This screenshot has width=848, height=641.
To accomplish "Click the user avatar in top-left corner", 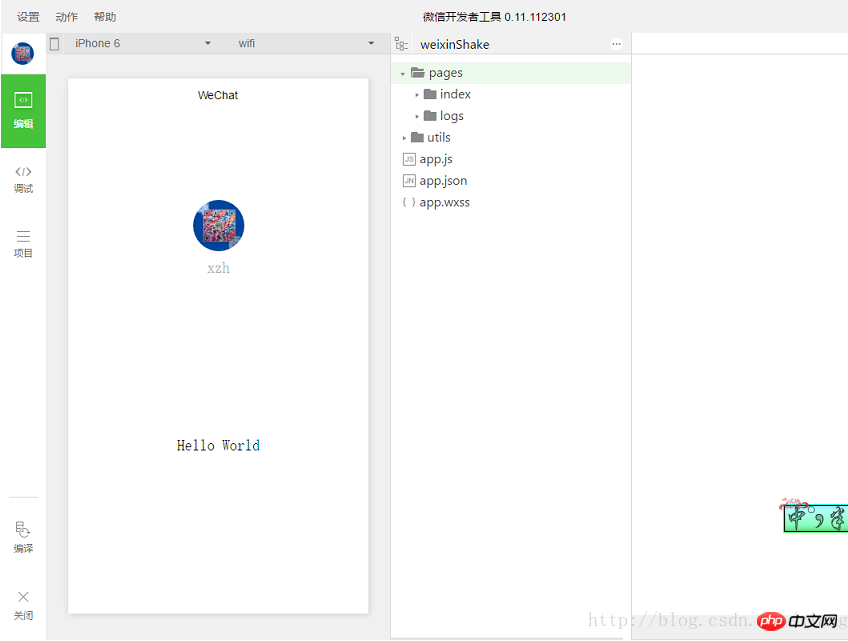I will tap(22, 53).
